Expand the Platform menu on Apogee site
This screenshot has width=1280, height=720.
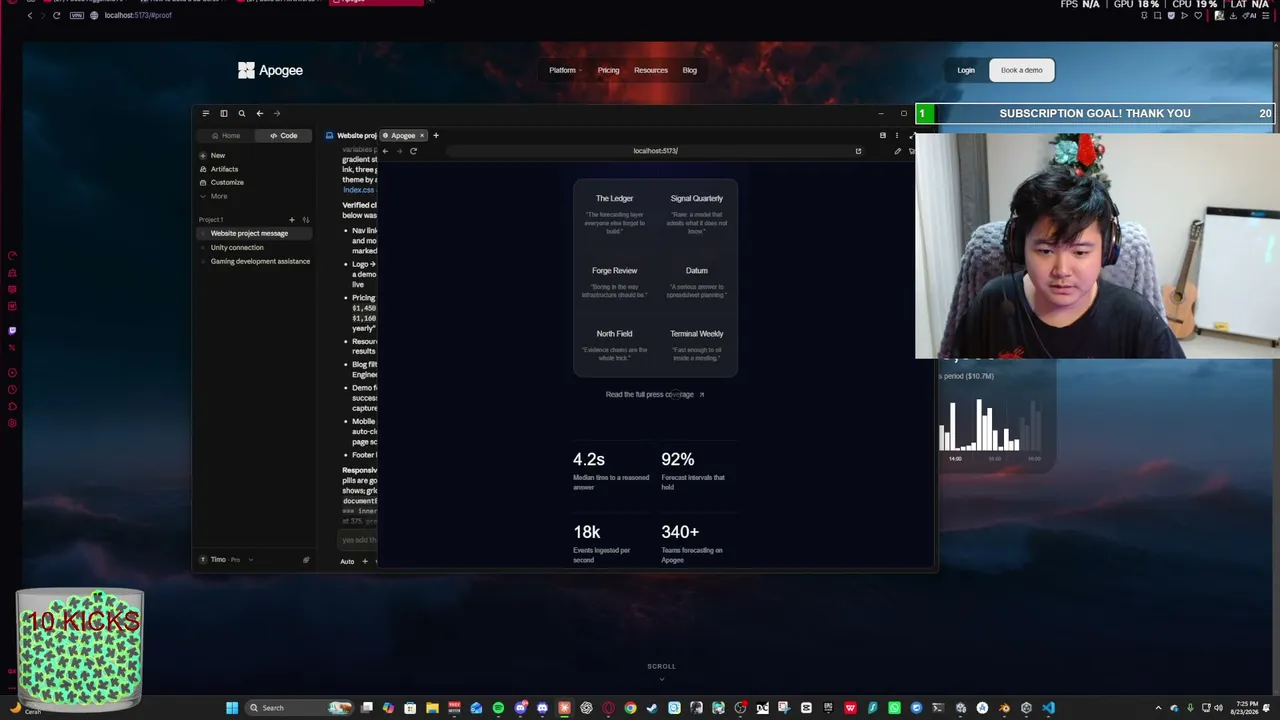(564, 70)
